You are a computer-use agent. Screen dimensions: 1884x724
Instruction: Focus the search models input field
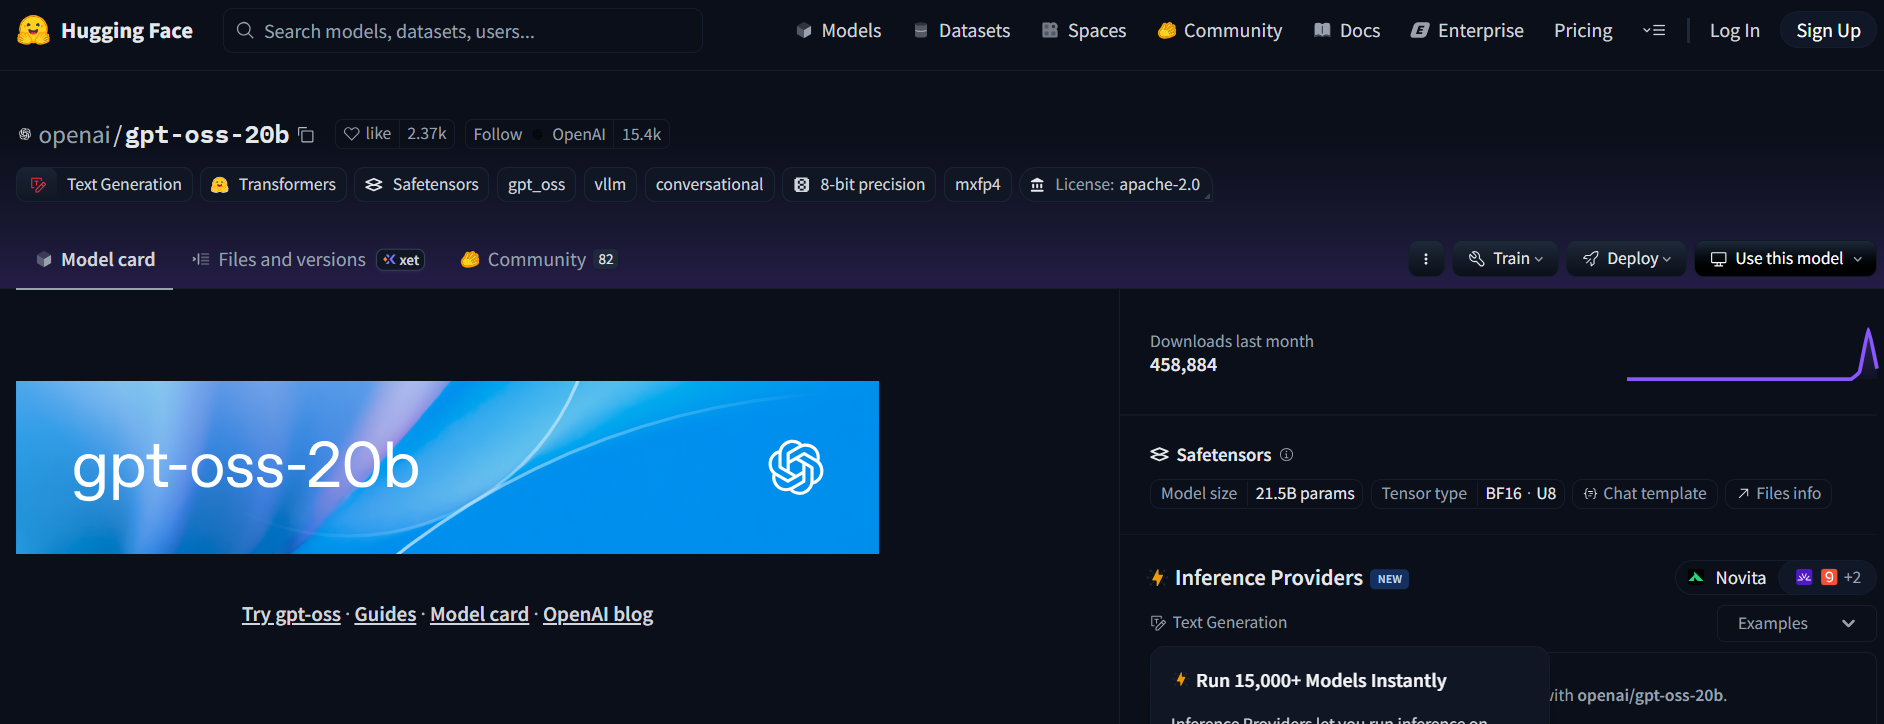463,31
